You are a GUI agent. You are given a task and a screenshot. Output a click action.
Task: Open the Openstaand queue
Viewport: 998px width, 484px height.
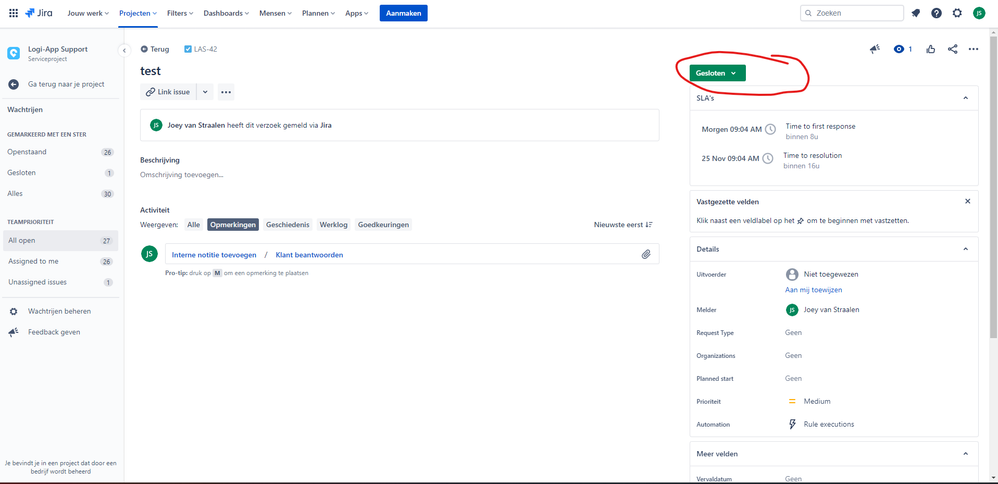(x=60, y=152)
